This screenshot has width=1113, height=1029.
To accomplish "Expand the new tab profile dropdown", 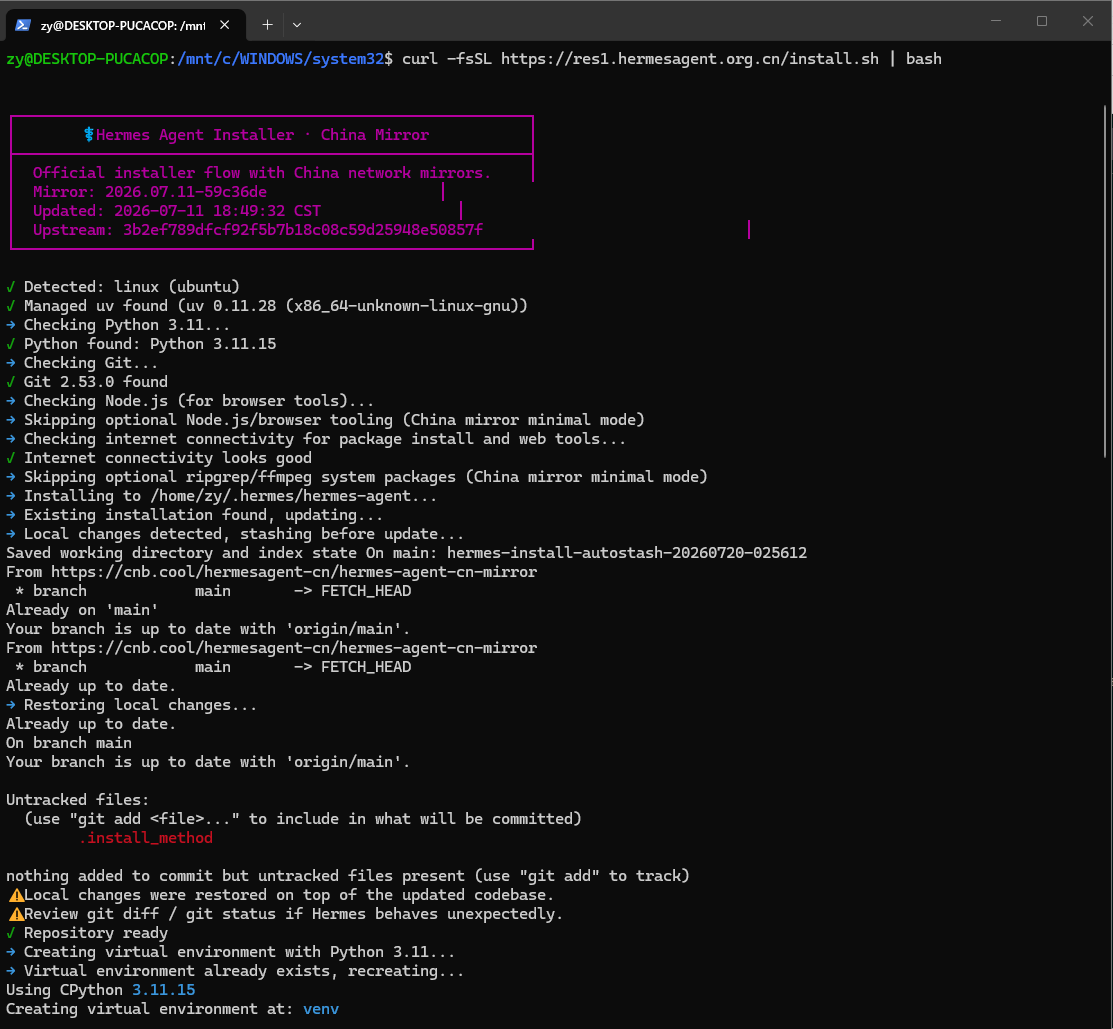I will pyautogui.click(x=297, y=25).
